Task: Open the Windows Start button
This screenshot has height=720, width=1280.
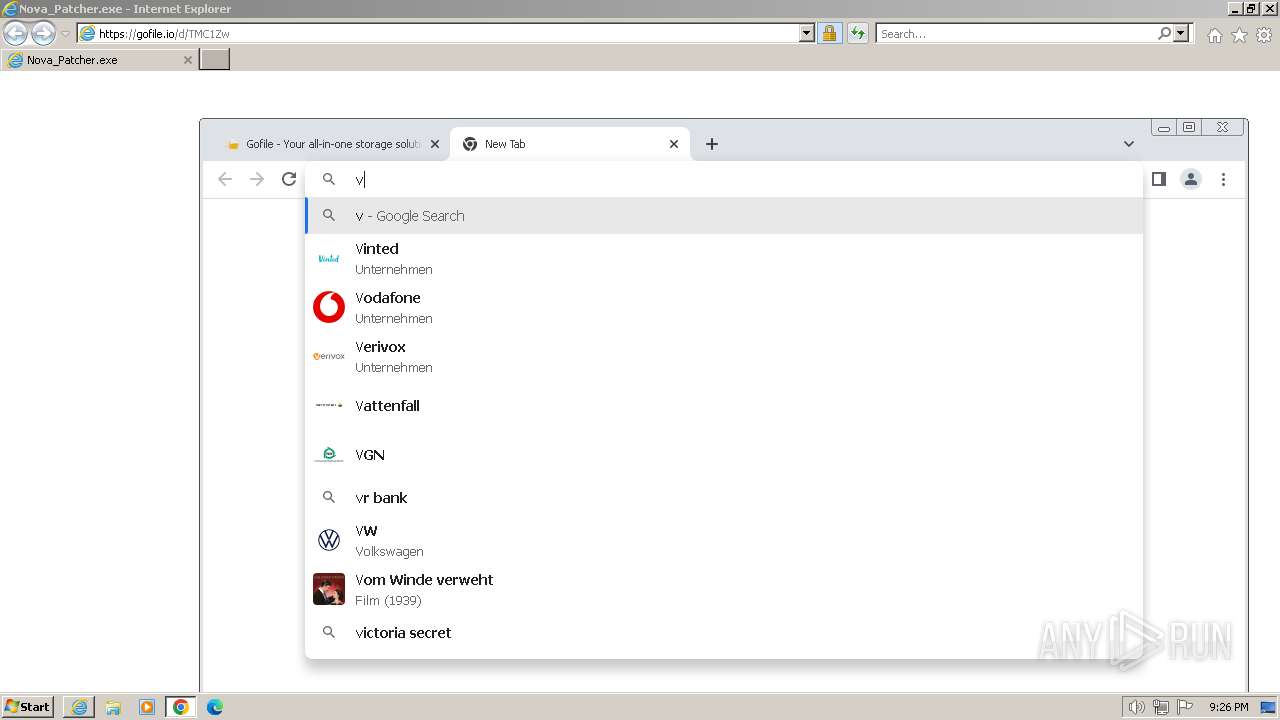Action: [x=28, y=706]
